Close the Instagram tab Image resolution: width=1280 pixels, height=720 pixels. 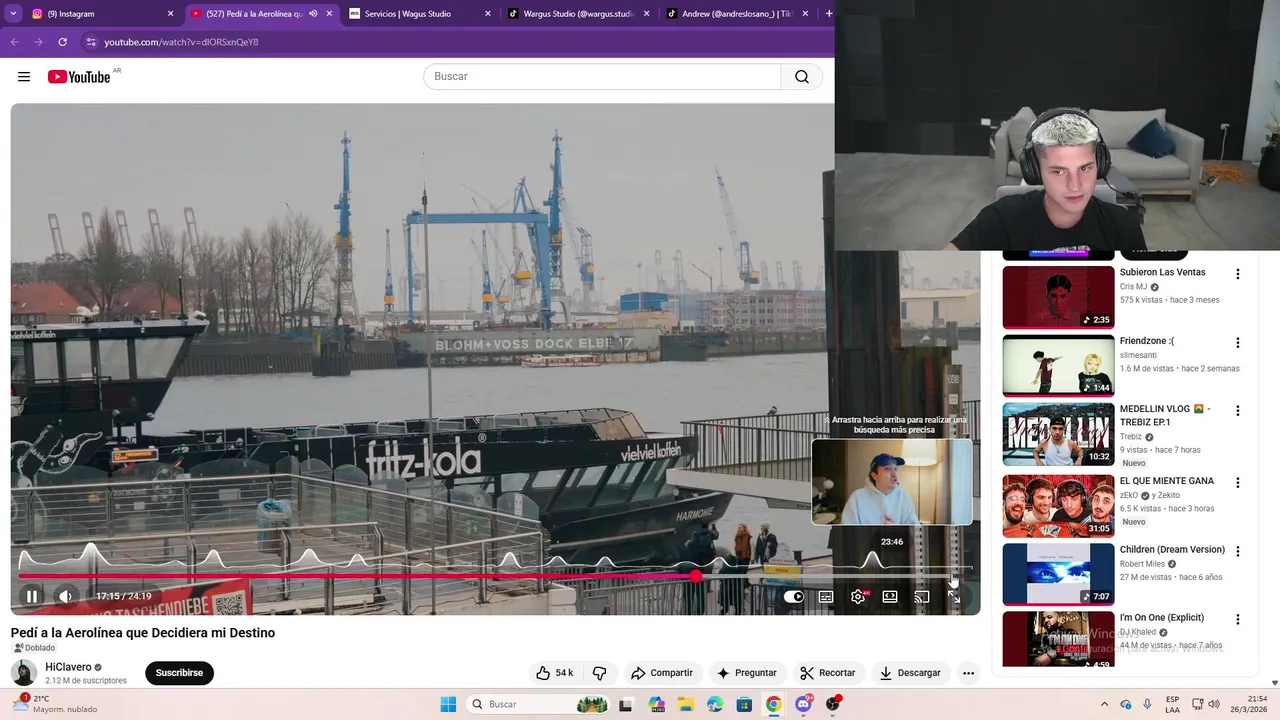(x=171, y=14)
